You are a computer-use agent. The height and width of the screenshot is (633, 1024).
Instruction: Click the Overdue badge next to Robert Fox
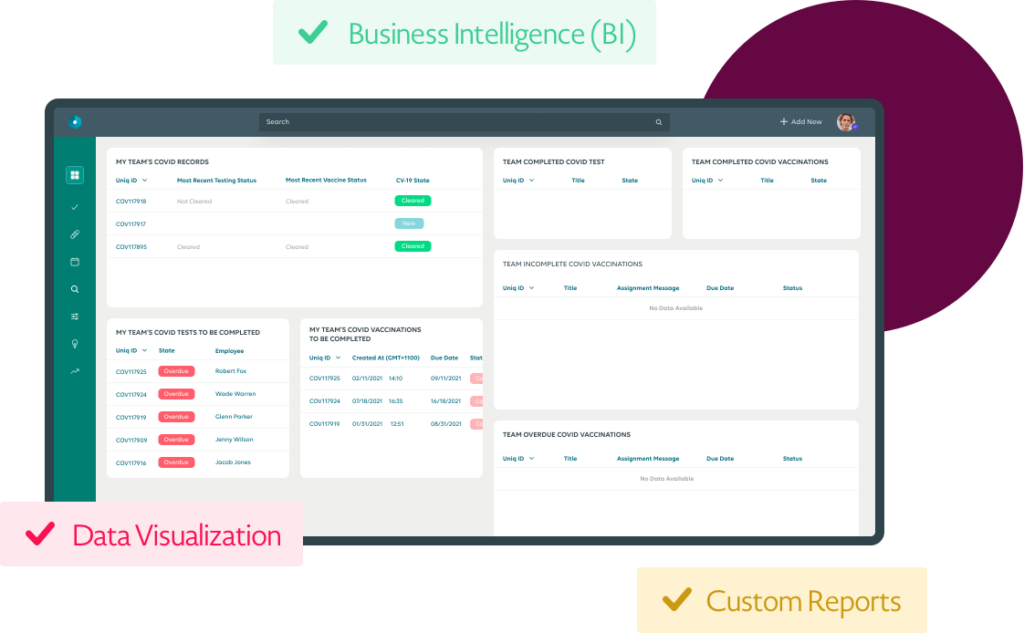(176, 370)
